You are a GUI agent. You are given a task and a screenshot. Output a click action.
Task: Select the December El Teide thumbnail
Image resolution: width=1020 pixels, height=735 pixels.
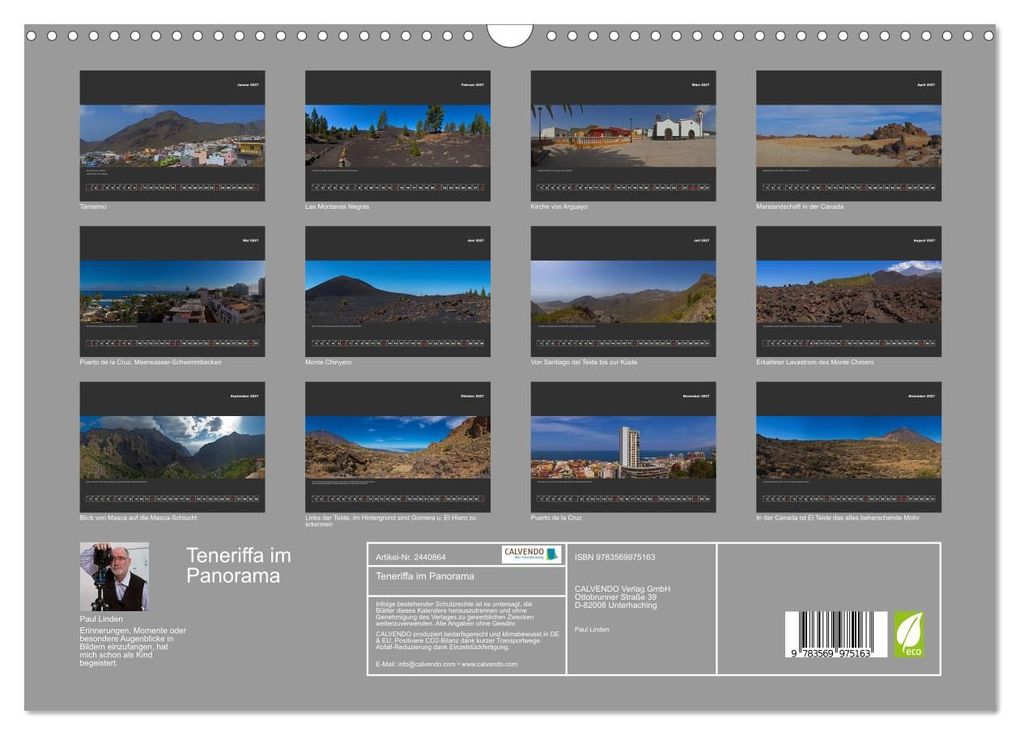pos(849,447)
